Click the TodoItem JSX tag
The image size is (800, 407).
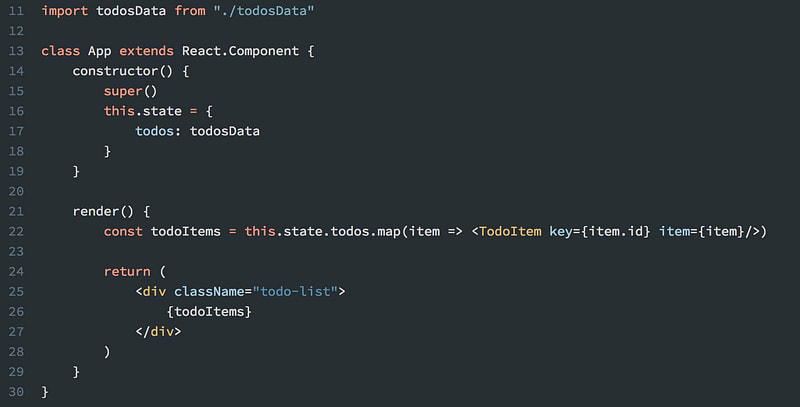[510, 232]
